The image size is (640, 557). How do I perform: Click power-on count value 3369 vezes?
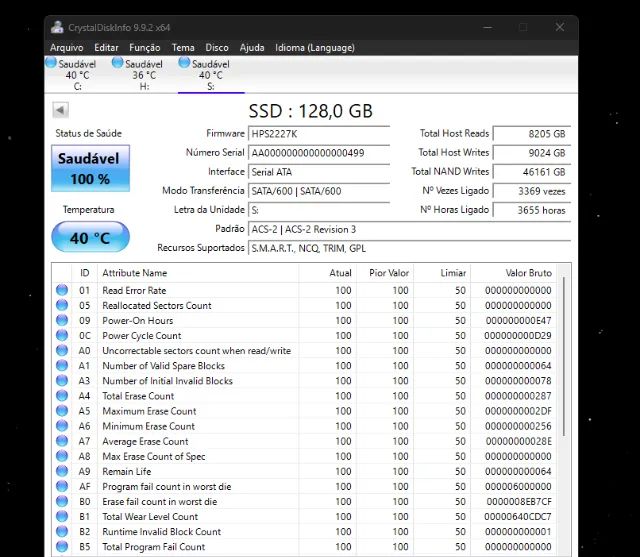[532, 191]
